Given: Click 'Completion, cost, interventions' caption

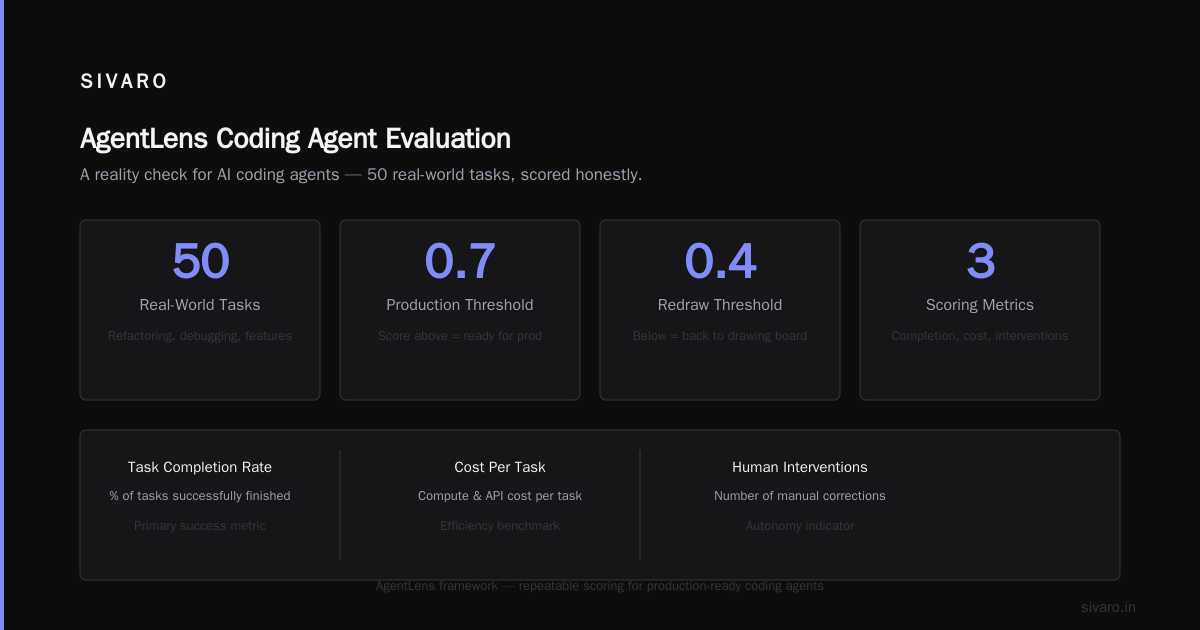Looking at the screenshot, I should tap(980, 336).
